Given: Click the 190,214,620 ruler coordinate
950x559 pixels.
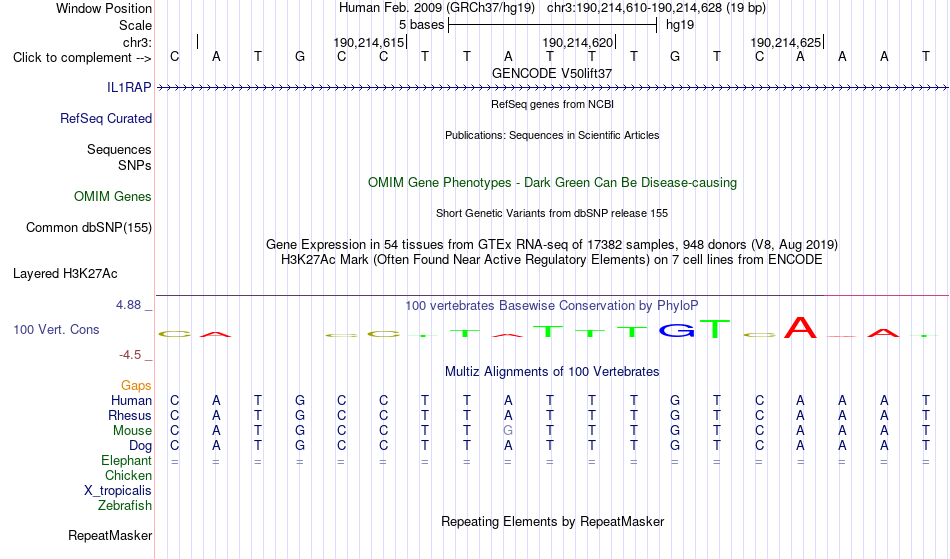Looking at the screenshot, I should pos(577,42).
